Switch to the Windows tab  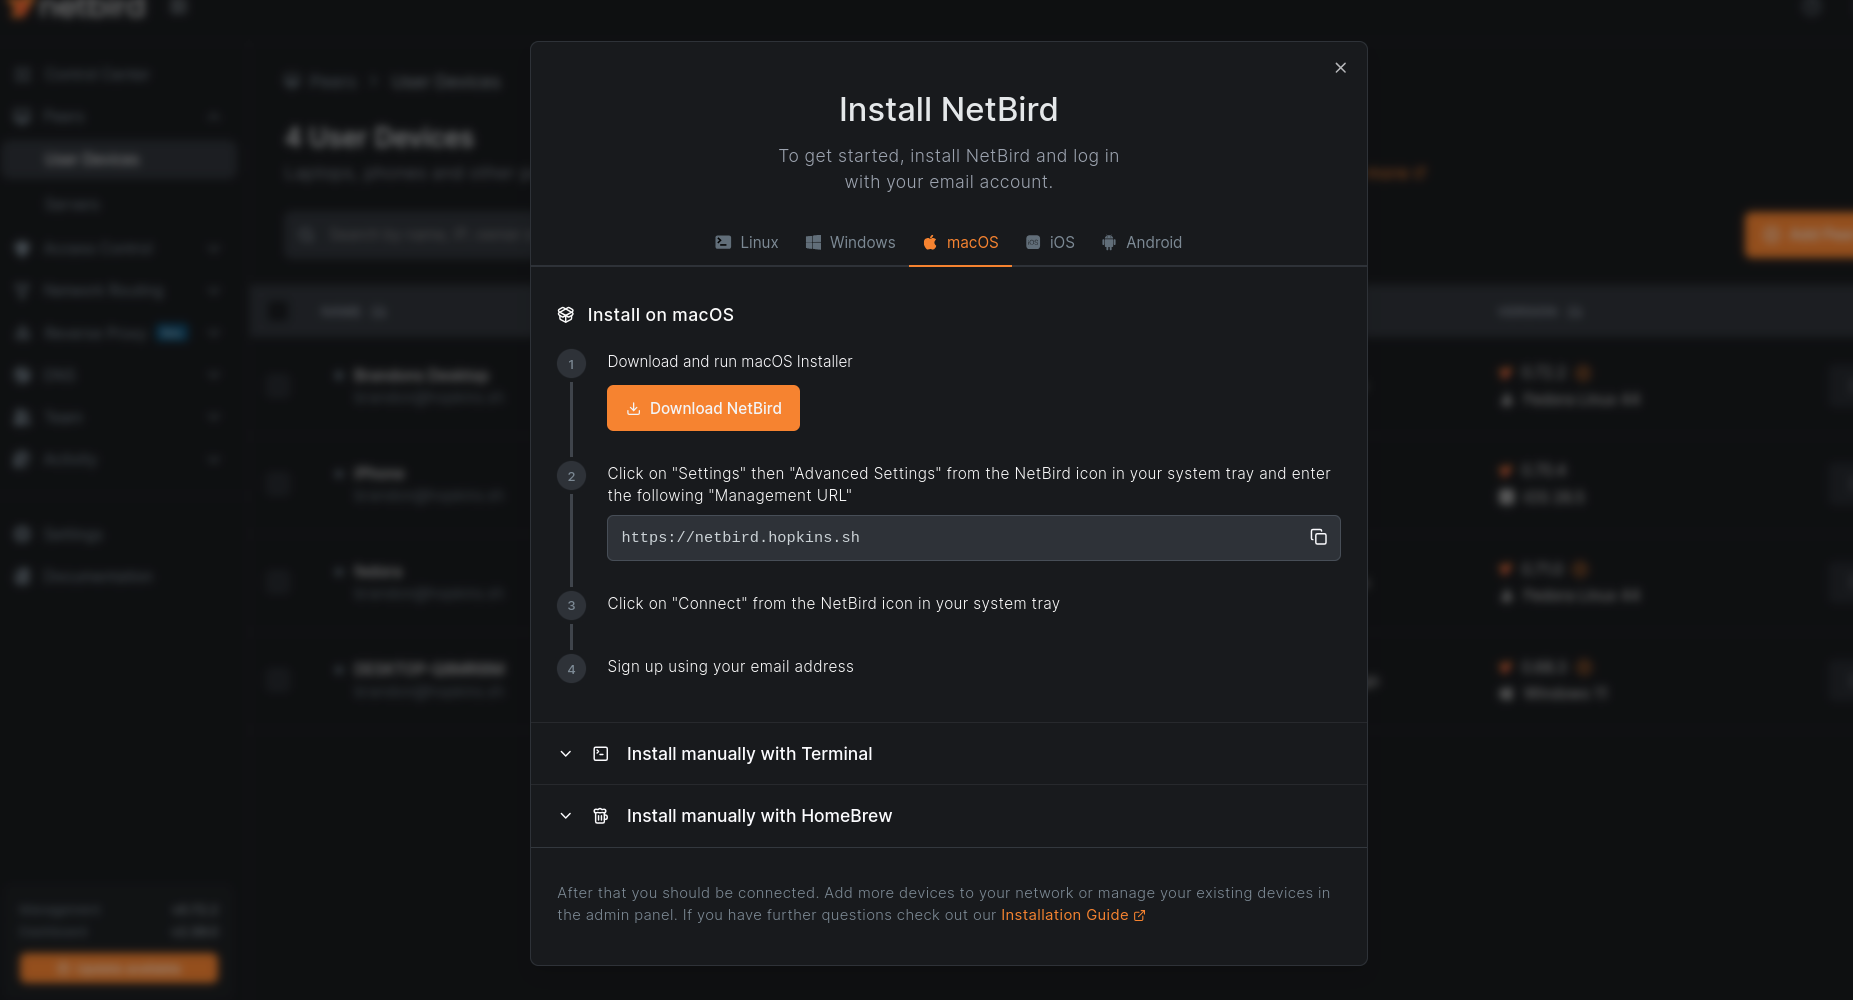click(x=851, y=242)
